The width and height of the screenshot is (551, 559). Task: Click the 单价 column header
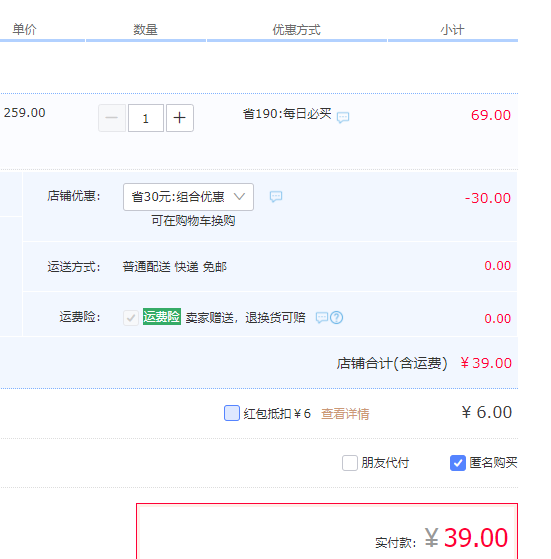pos(25,29)
